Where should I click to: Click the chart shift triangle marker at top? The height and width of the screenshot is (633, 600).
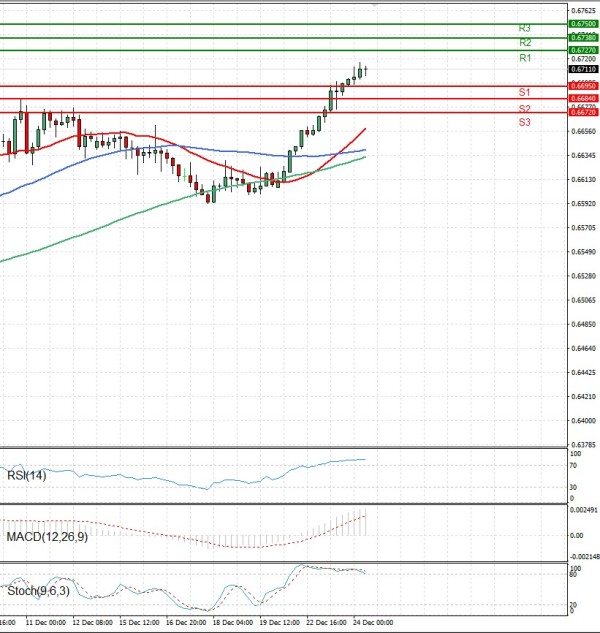[374, 4]
